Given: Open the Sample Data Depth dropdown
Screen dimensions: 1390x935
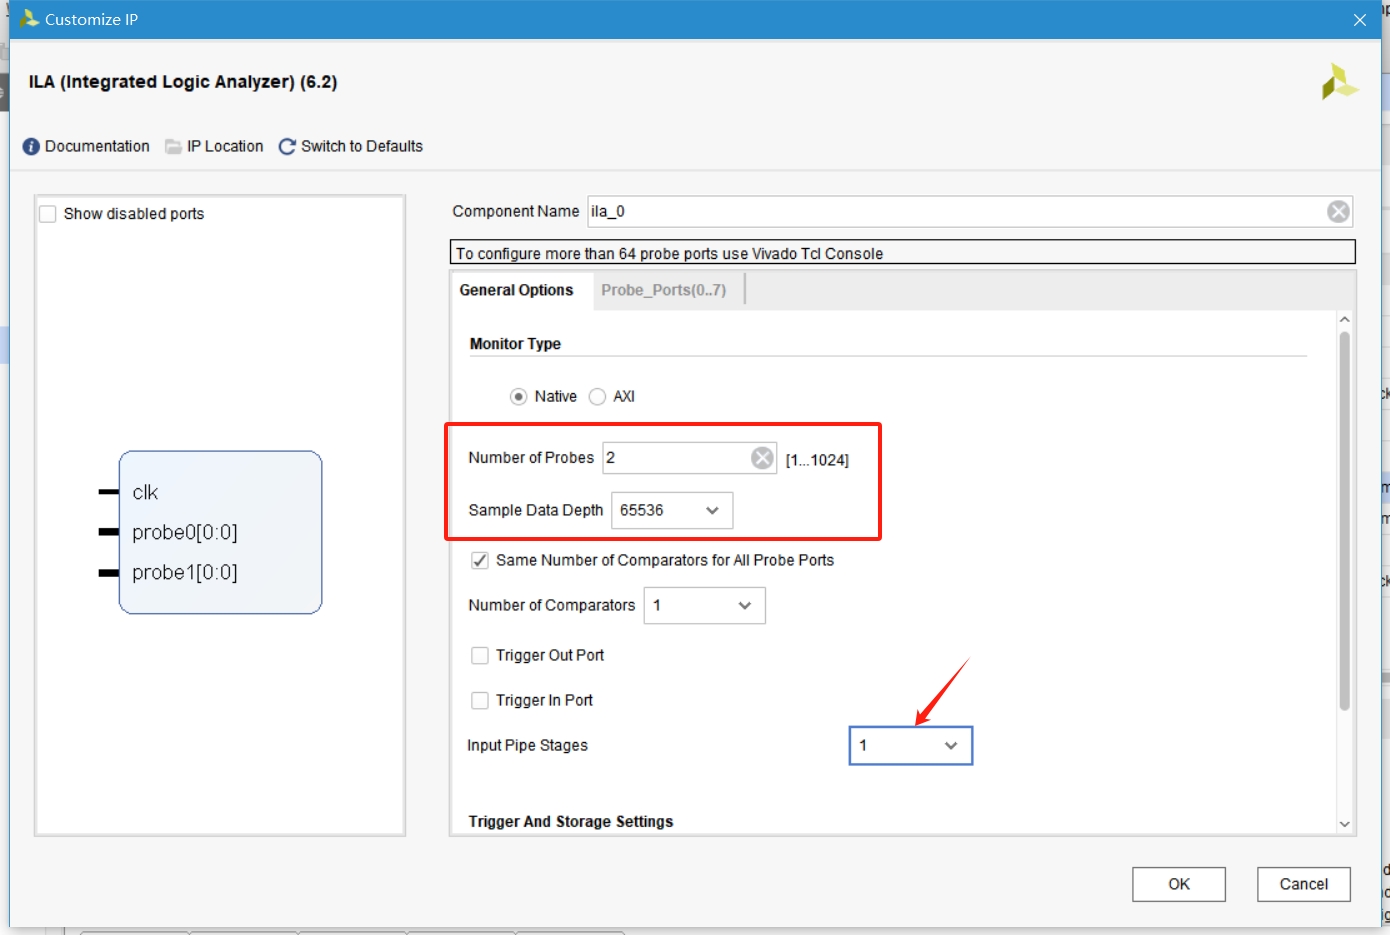Looking at the screenshot, I should pyautogui.click(x=672, y=510).
